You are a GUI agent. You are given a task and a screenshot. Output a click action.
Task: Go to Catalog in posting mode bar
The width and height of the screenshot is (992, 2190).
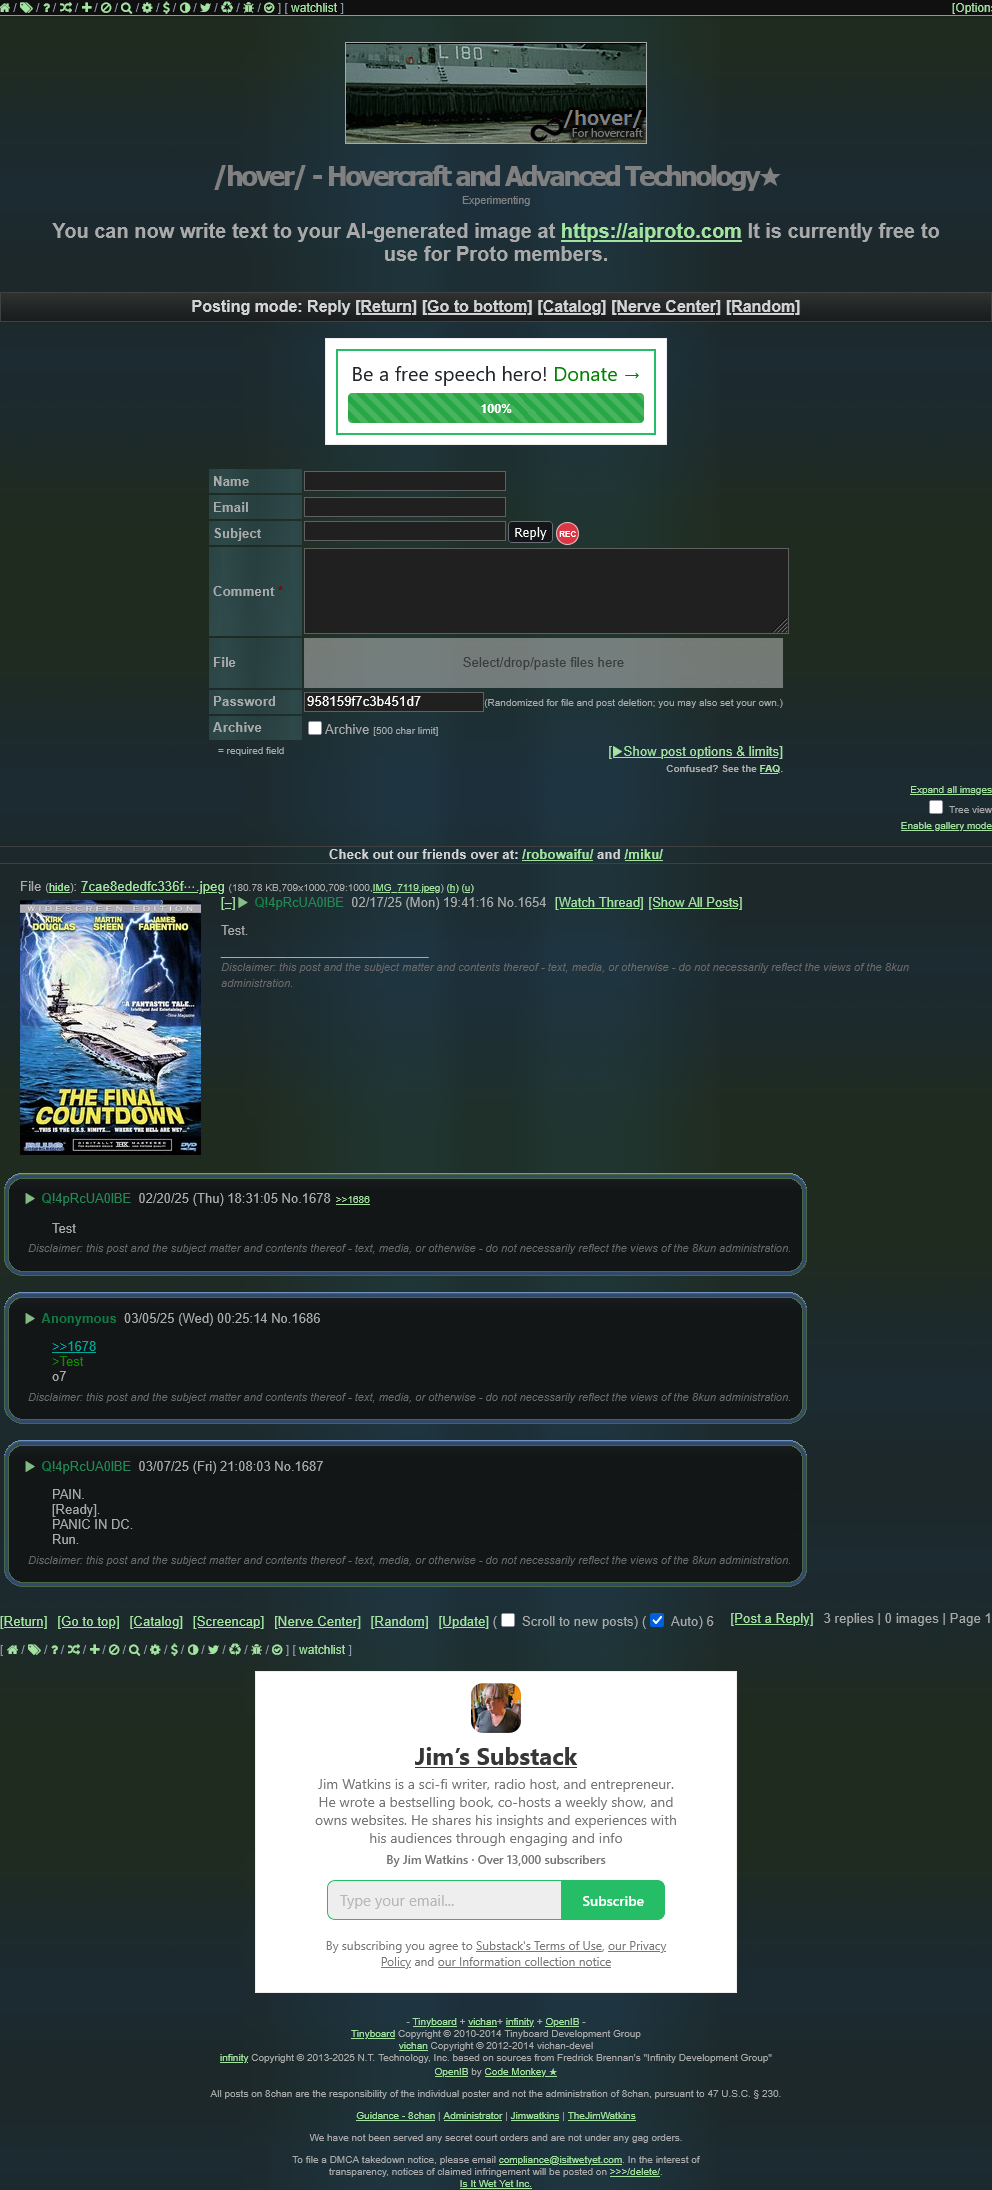tap(572, 306)
